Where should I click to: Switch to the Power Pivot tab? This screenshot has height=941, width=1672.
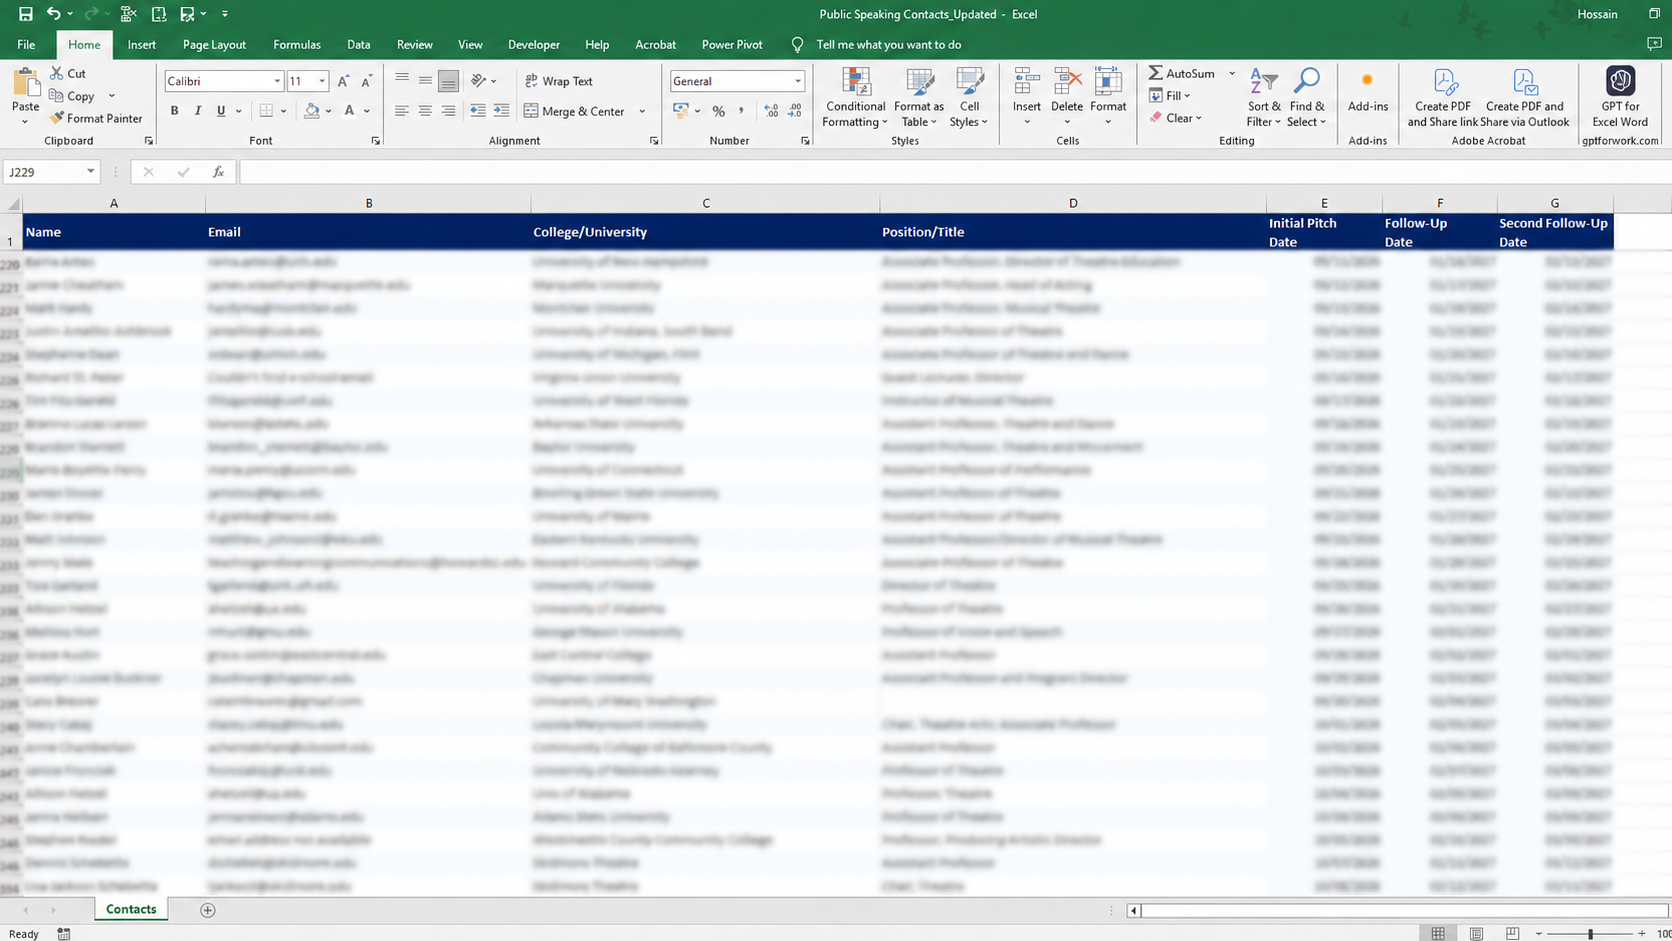tap(732, 44)
